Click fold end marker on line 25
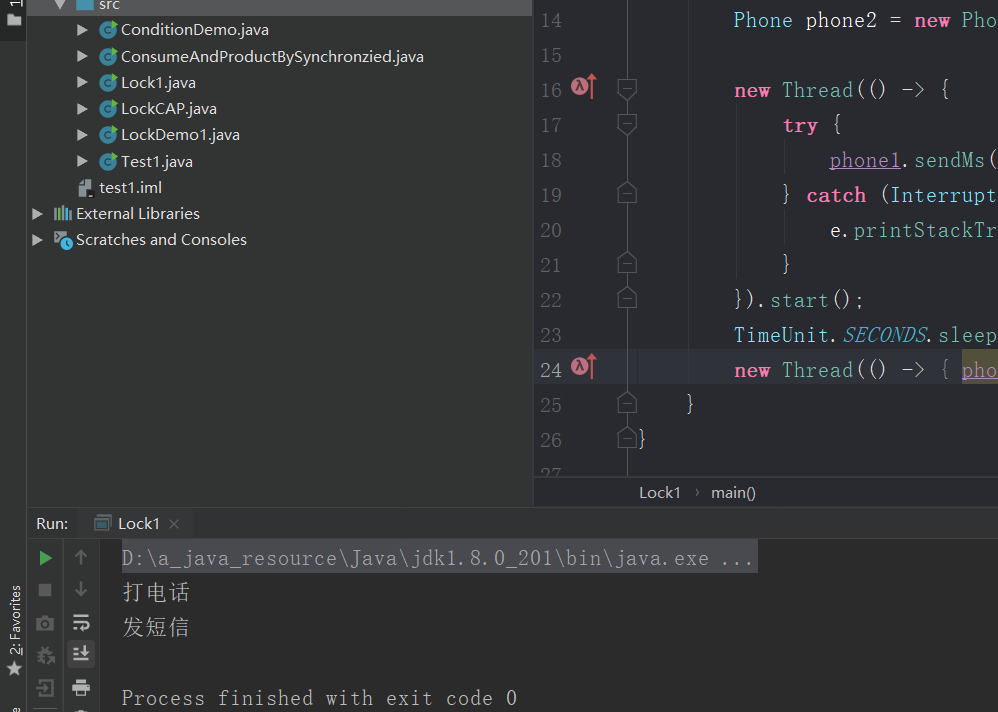 pyautogui.click(x=627, y=403)
